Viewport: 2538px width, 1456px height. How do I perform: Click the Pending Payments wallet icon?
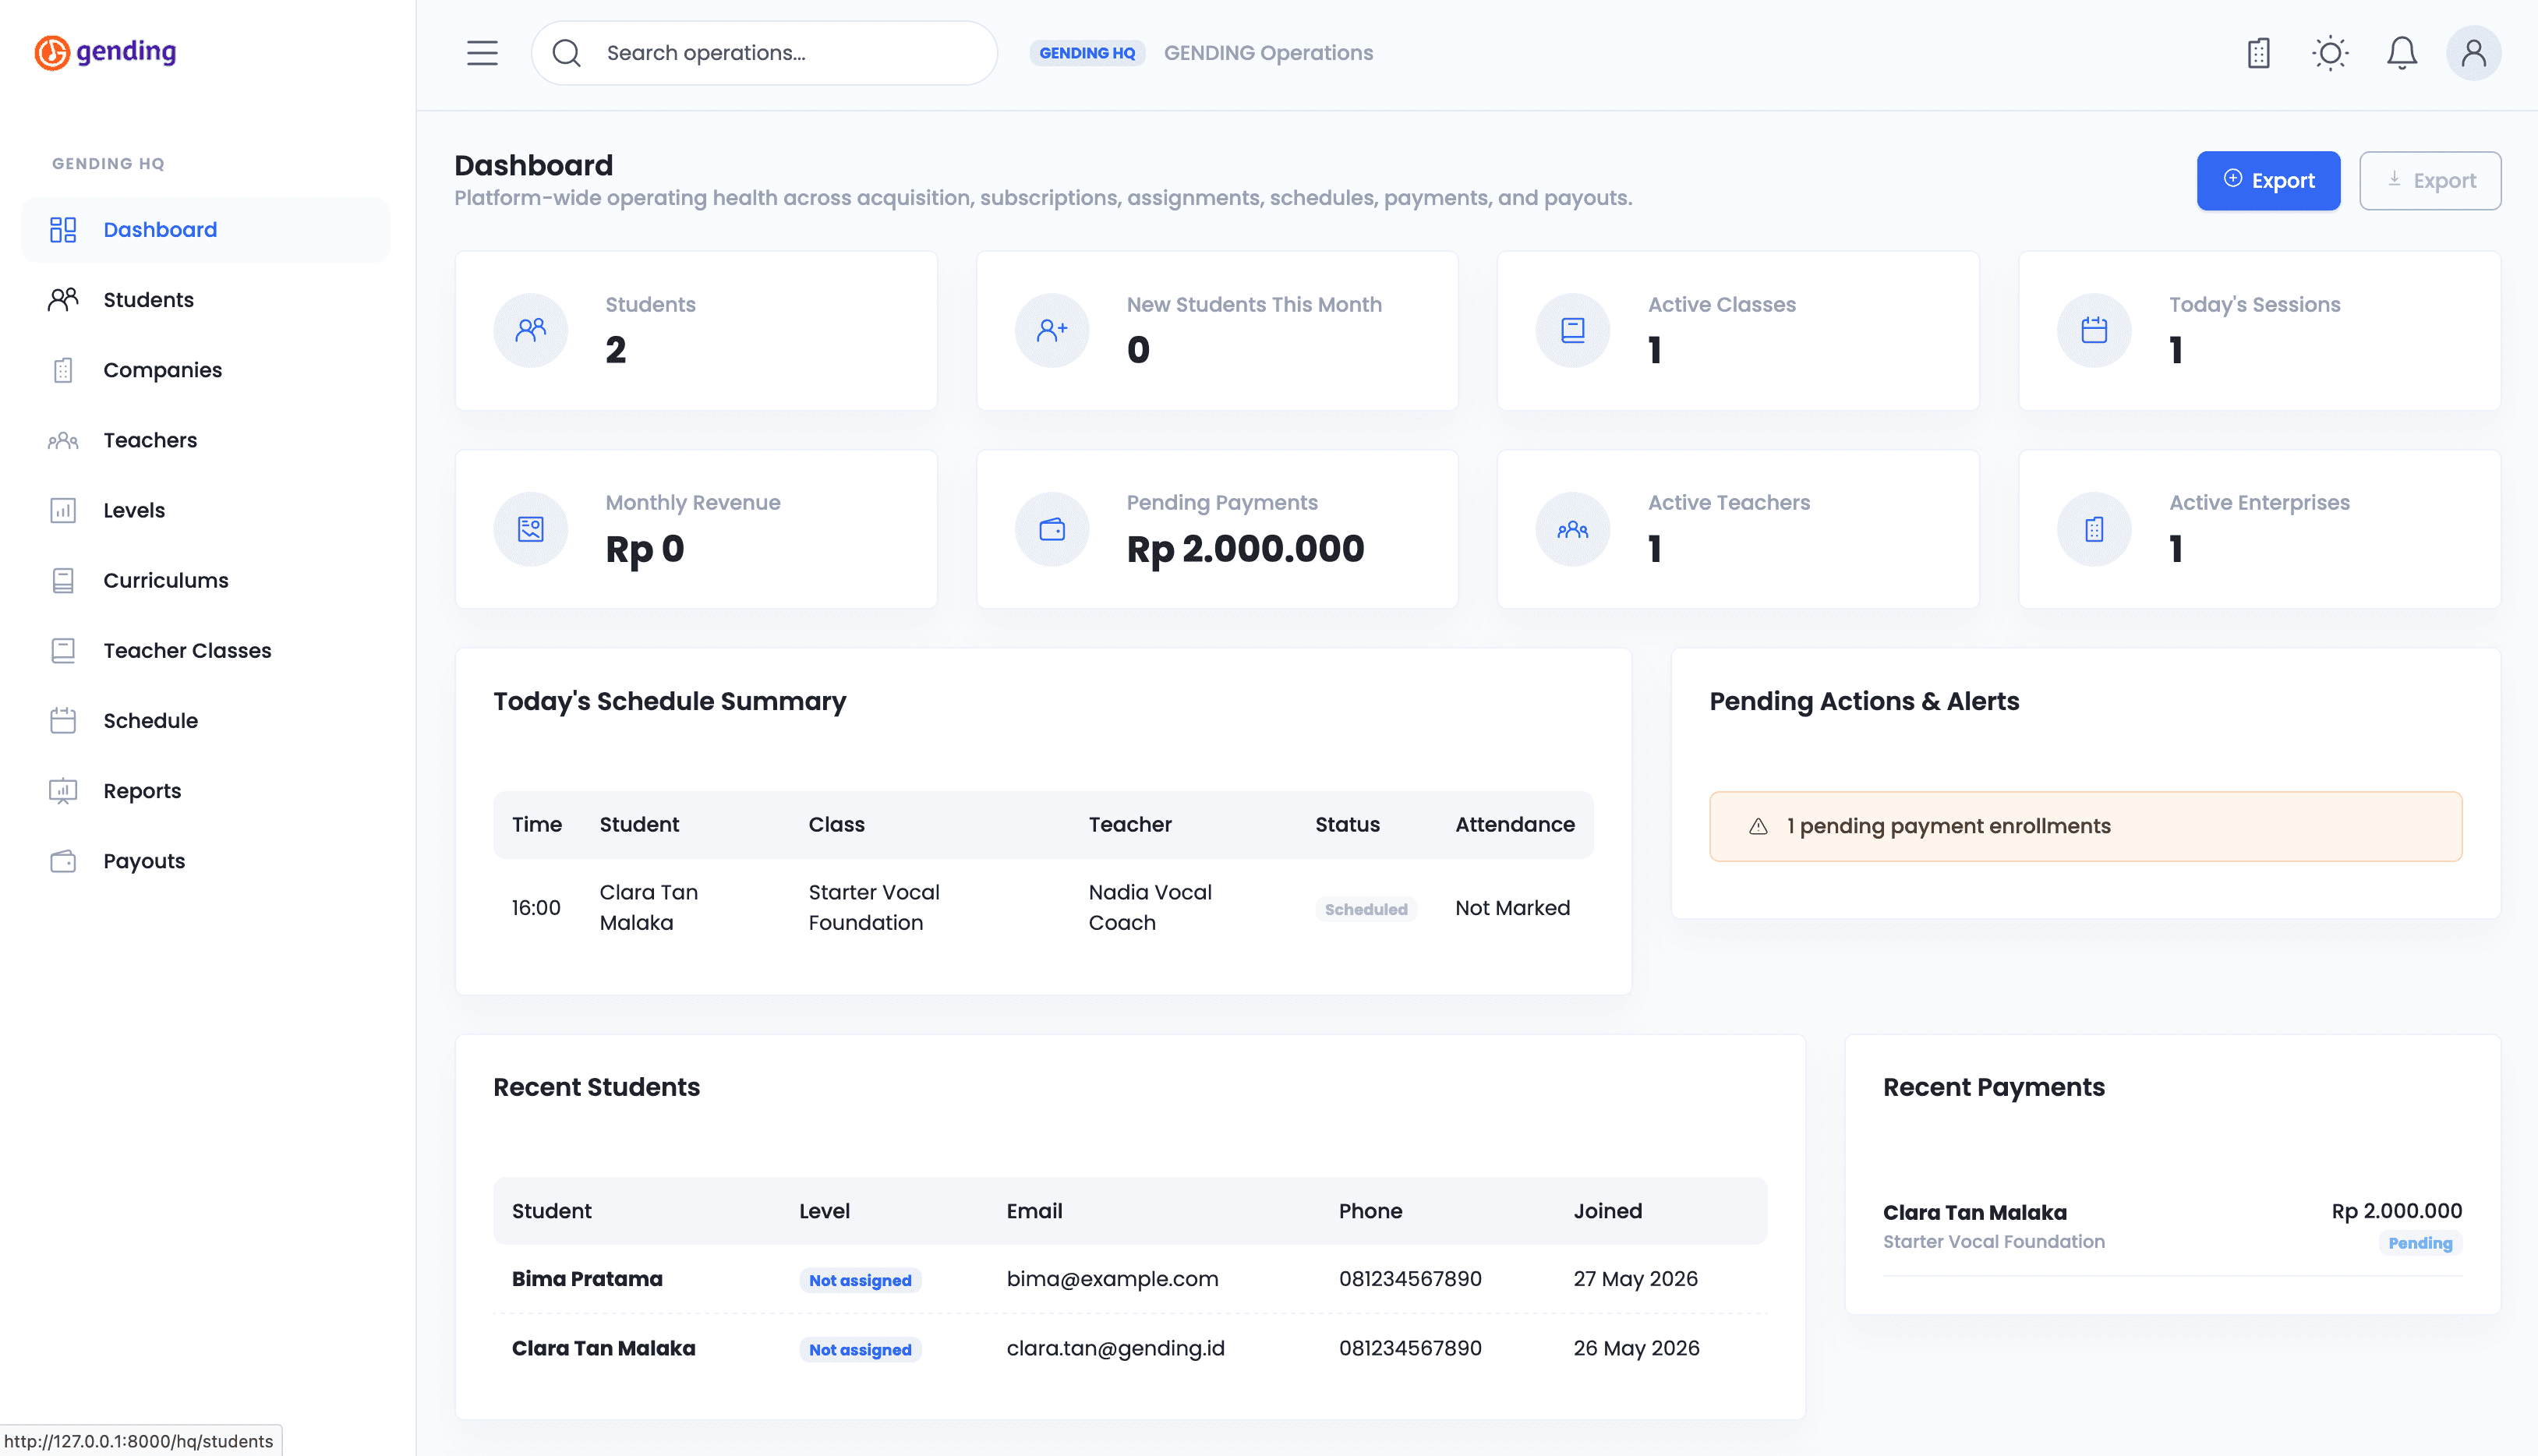pos(1052,529)
